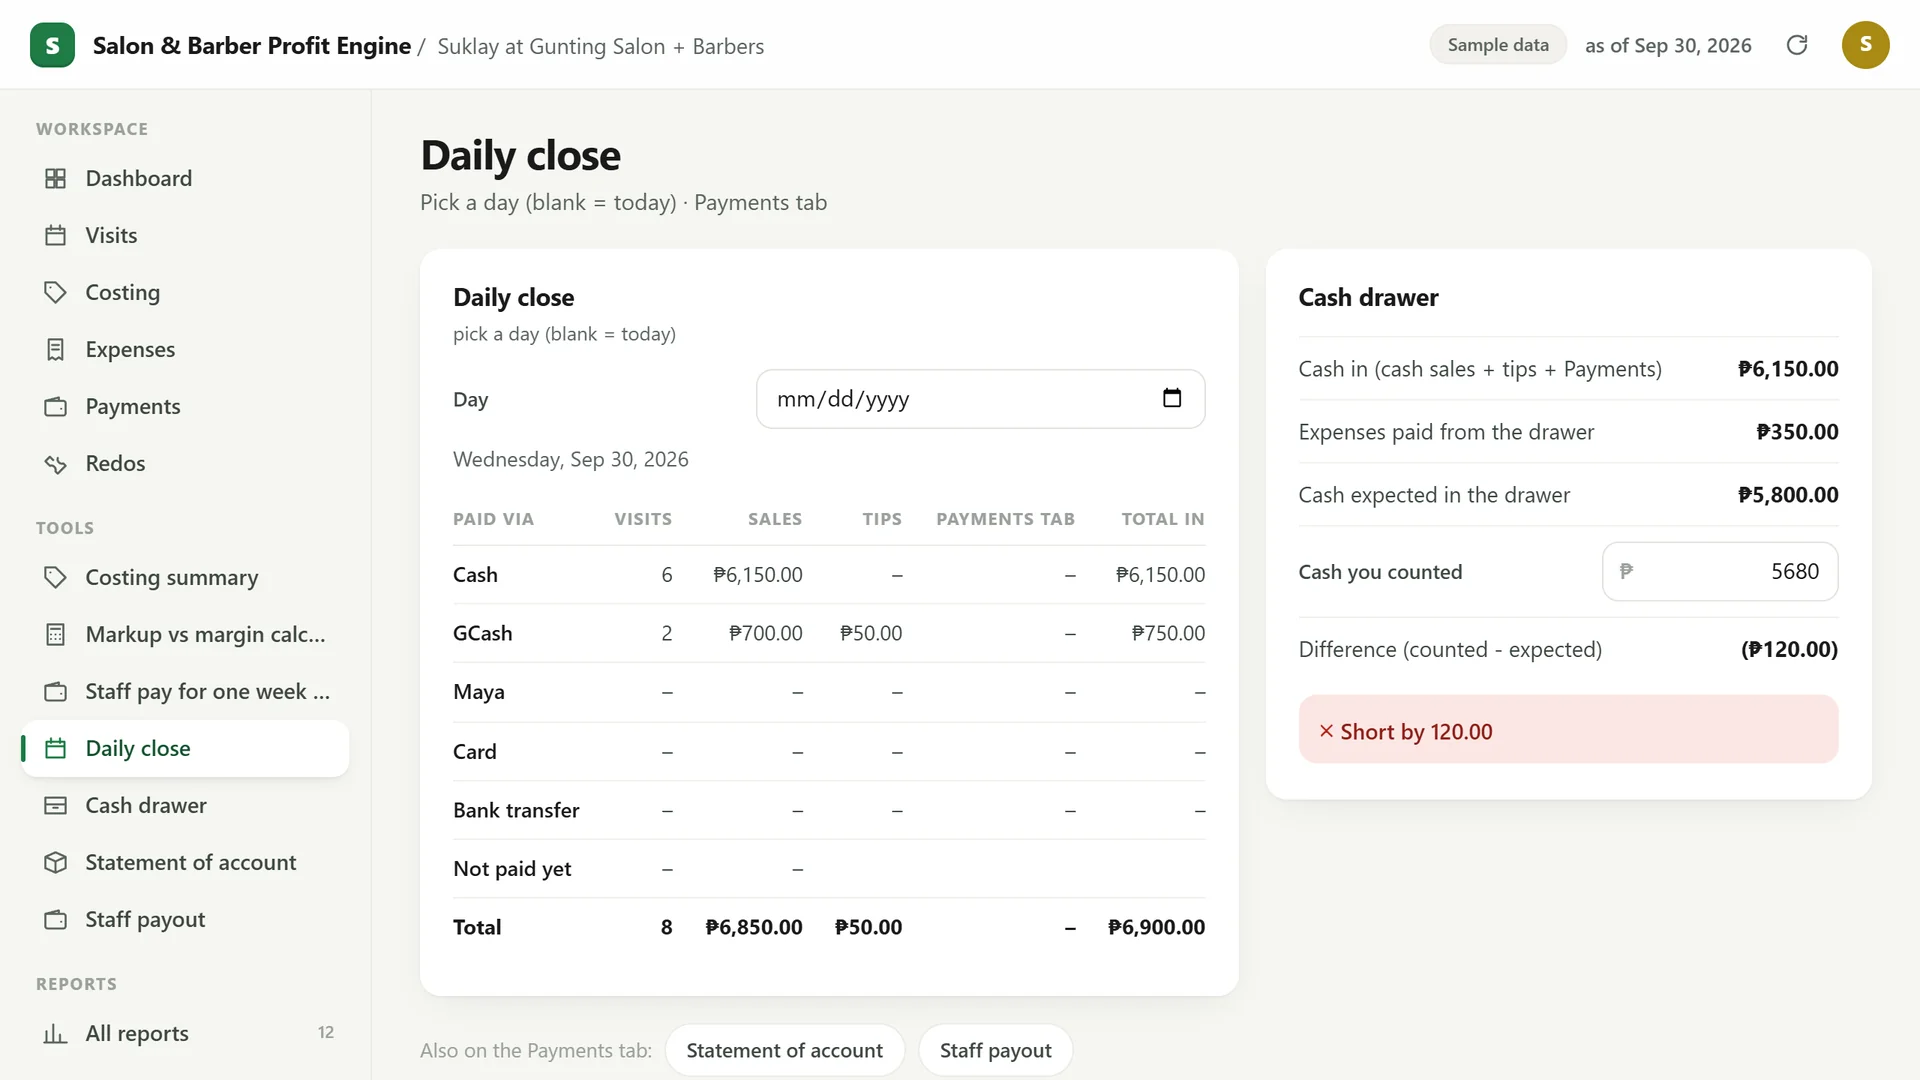Open the Dashboard page
1920x1080 pixels.
point(186,178)
